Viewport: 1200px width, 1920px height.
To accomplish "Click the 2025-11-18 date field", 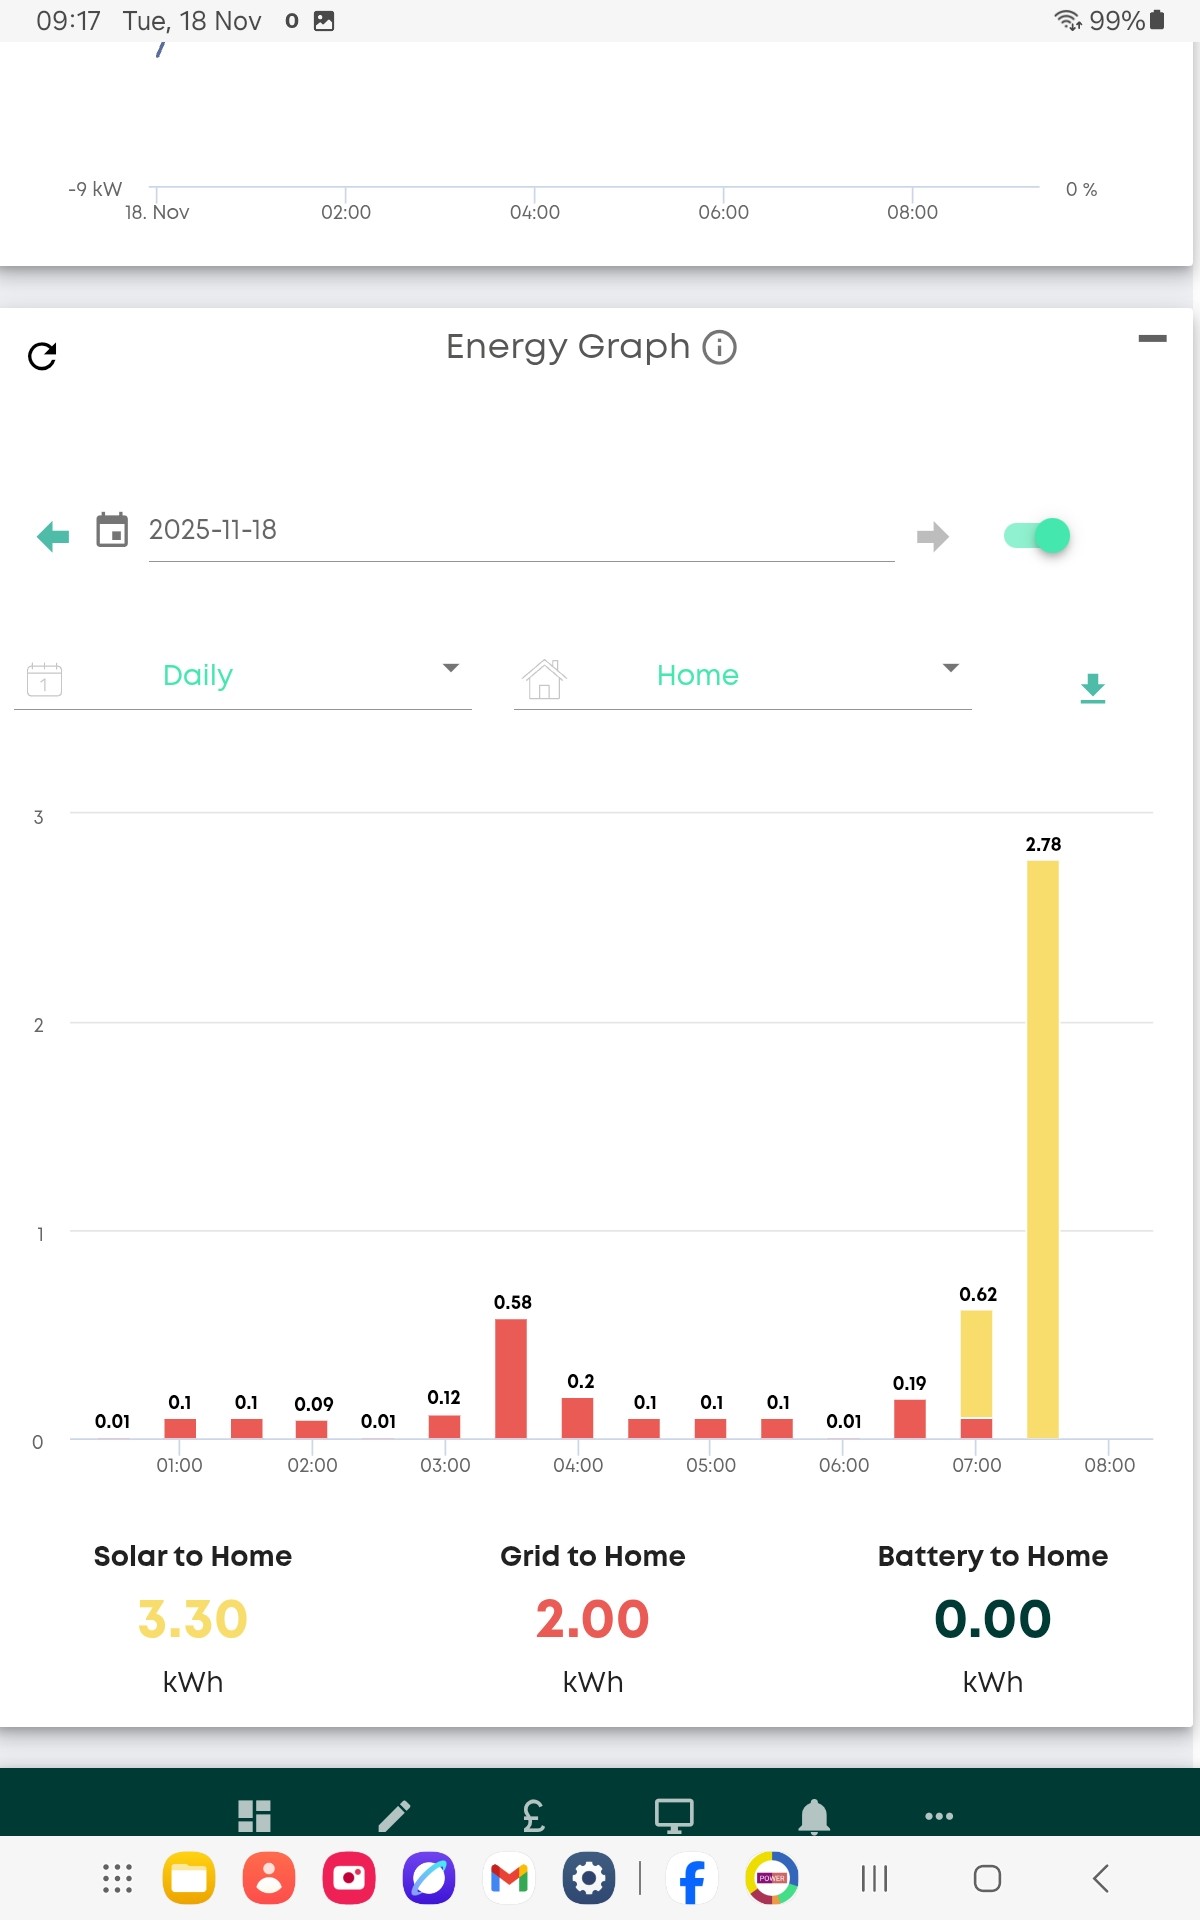I will (x=521, y=531).
